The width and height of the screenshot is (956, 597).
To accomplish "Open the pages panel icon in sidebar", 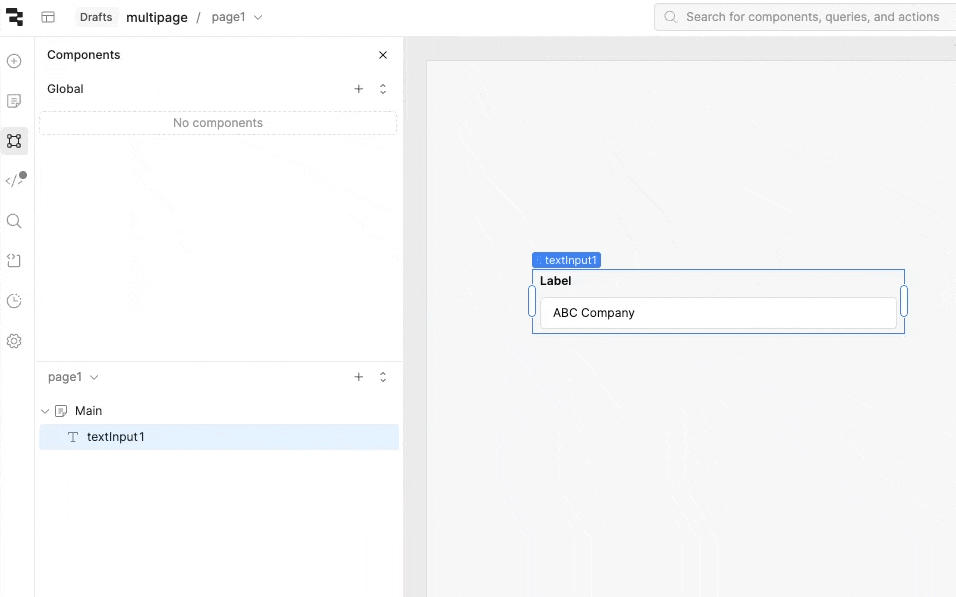I will tap(14, 100).
